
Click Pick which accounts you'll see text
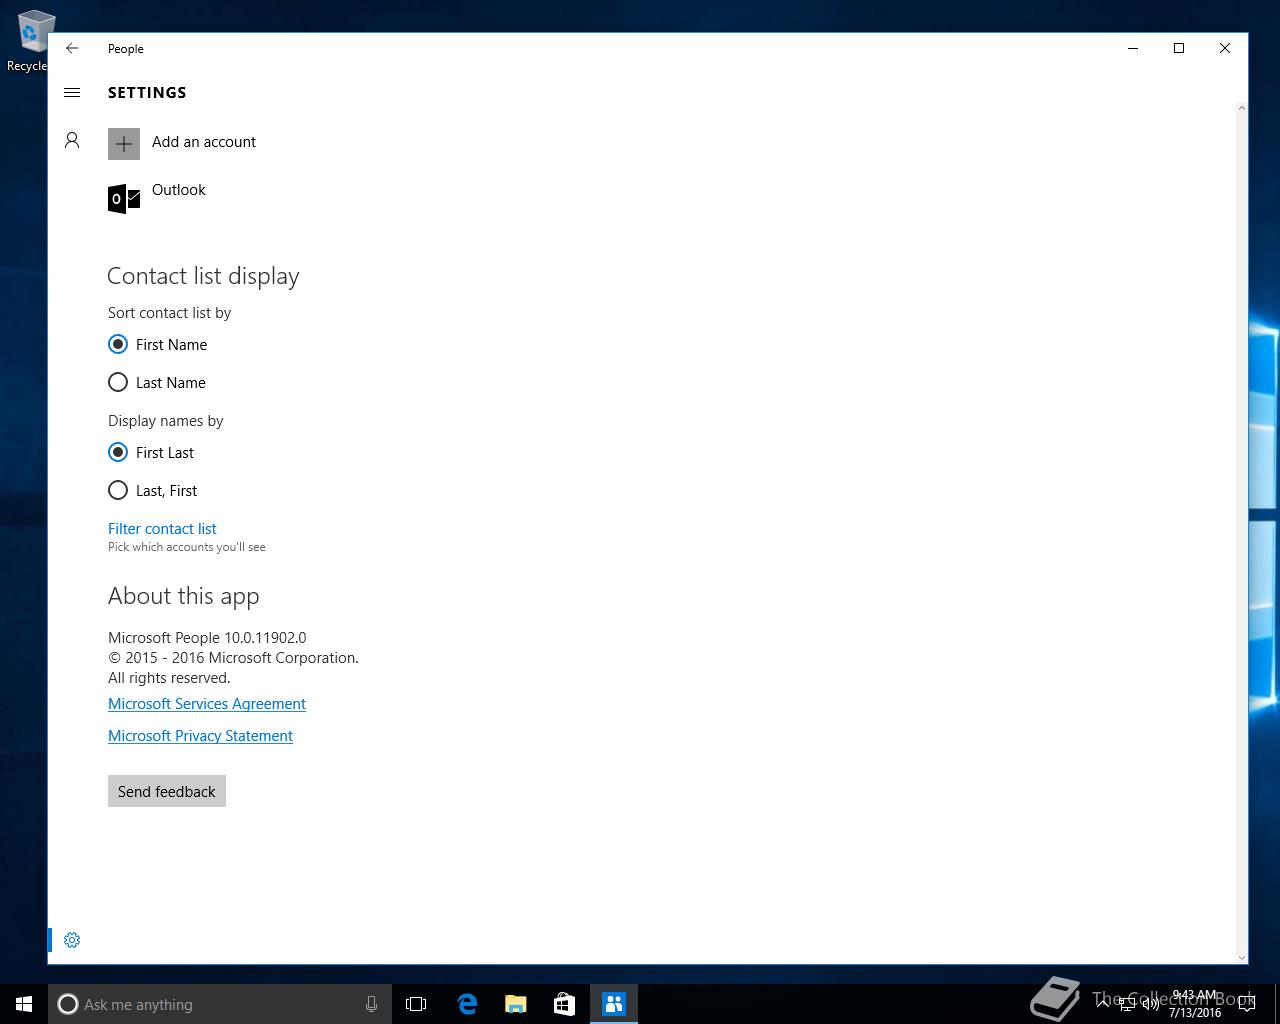187,547
